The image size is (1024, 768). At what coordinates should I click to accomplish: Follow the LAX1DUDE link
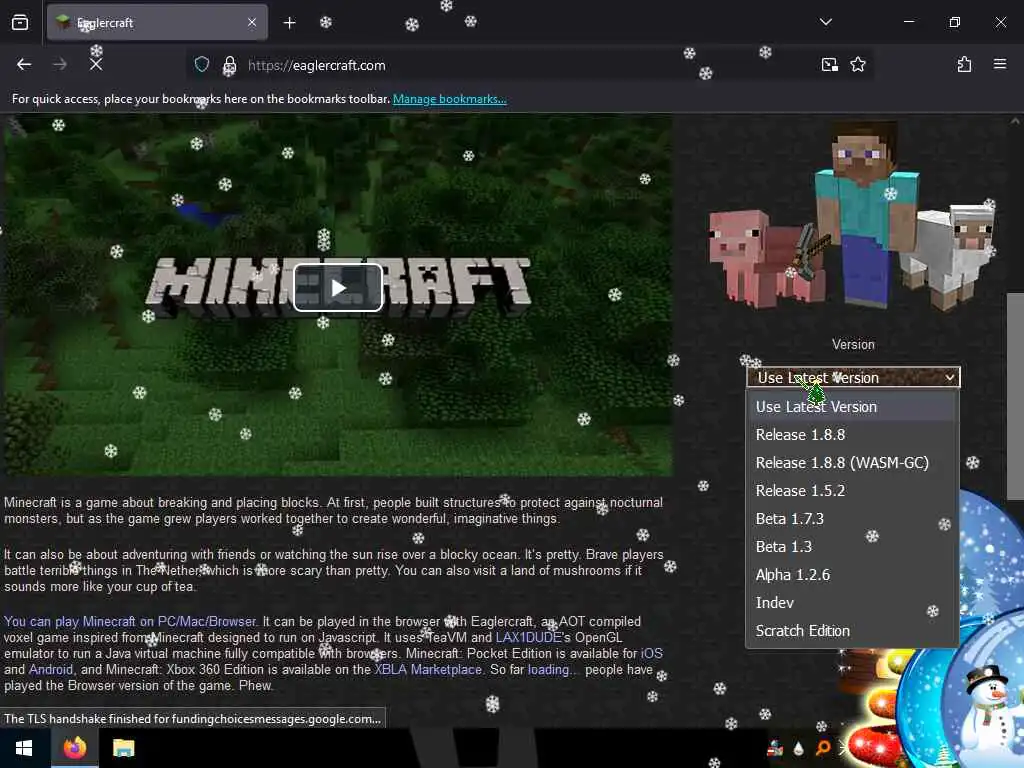(528, 637)
